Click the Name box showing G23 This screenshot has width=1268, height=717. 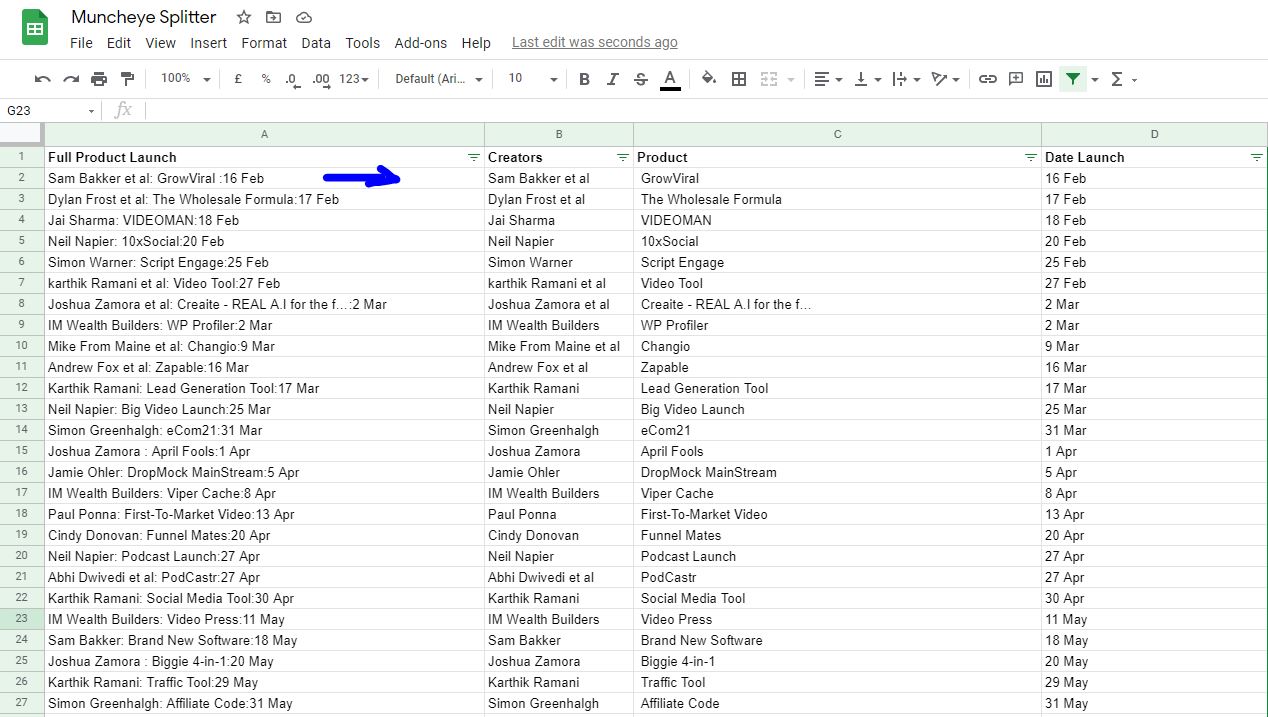50,110
